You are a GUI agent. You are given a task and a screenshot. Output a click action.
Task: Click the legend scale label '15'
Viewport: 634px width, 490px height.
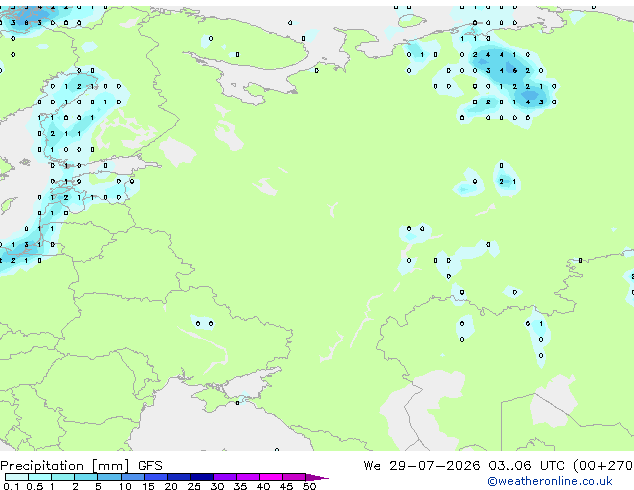(148, 486)
